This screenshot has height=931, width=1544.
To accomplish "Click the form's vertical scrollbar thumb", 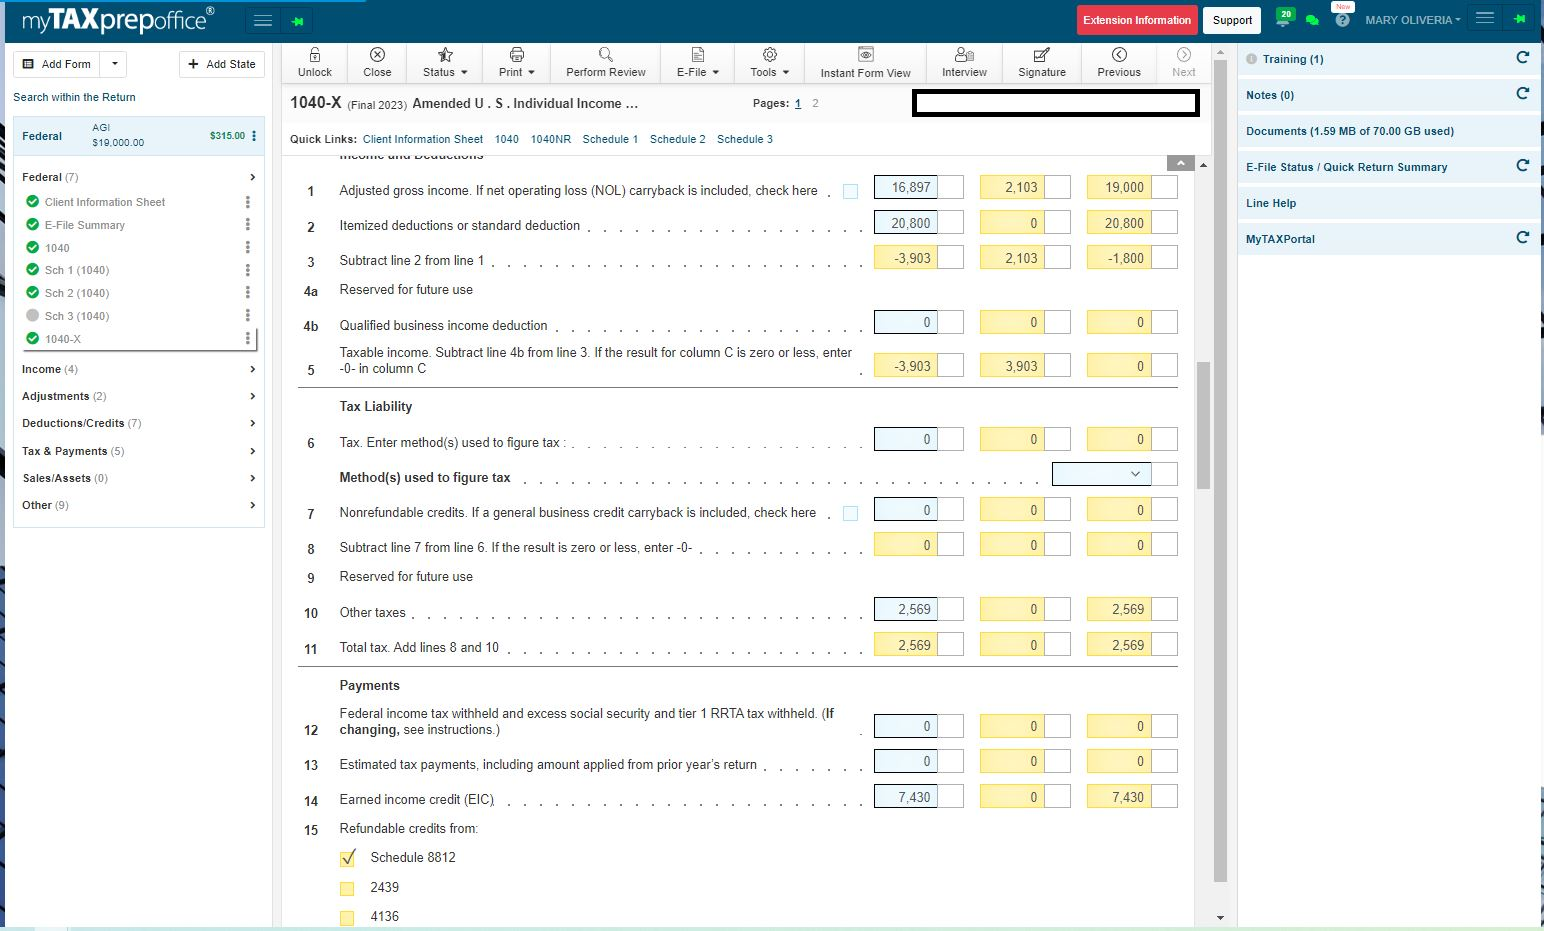I will point(1203,425).
